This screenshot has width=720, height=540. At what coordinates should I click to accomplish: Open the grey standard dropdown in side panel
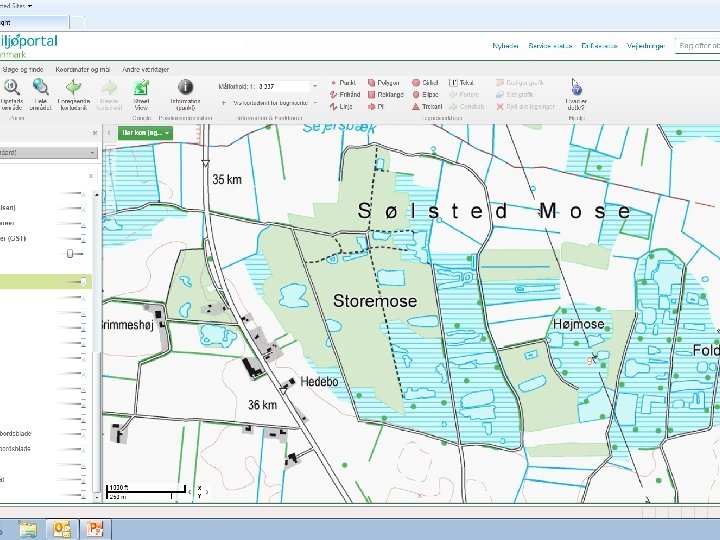(48, 152)
